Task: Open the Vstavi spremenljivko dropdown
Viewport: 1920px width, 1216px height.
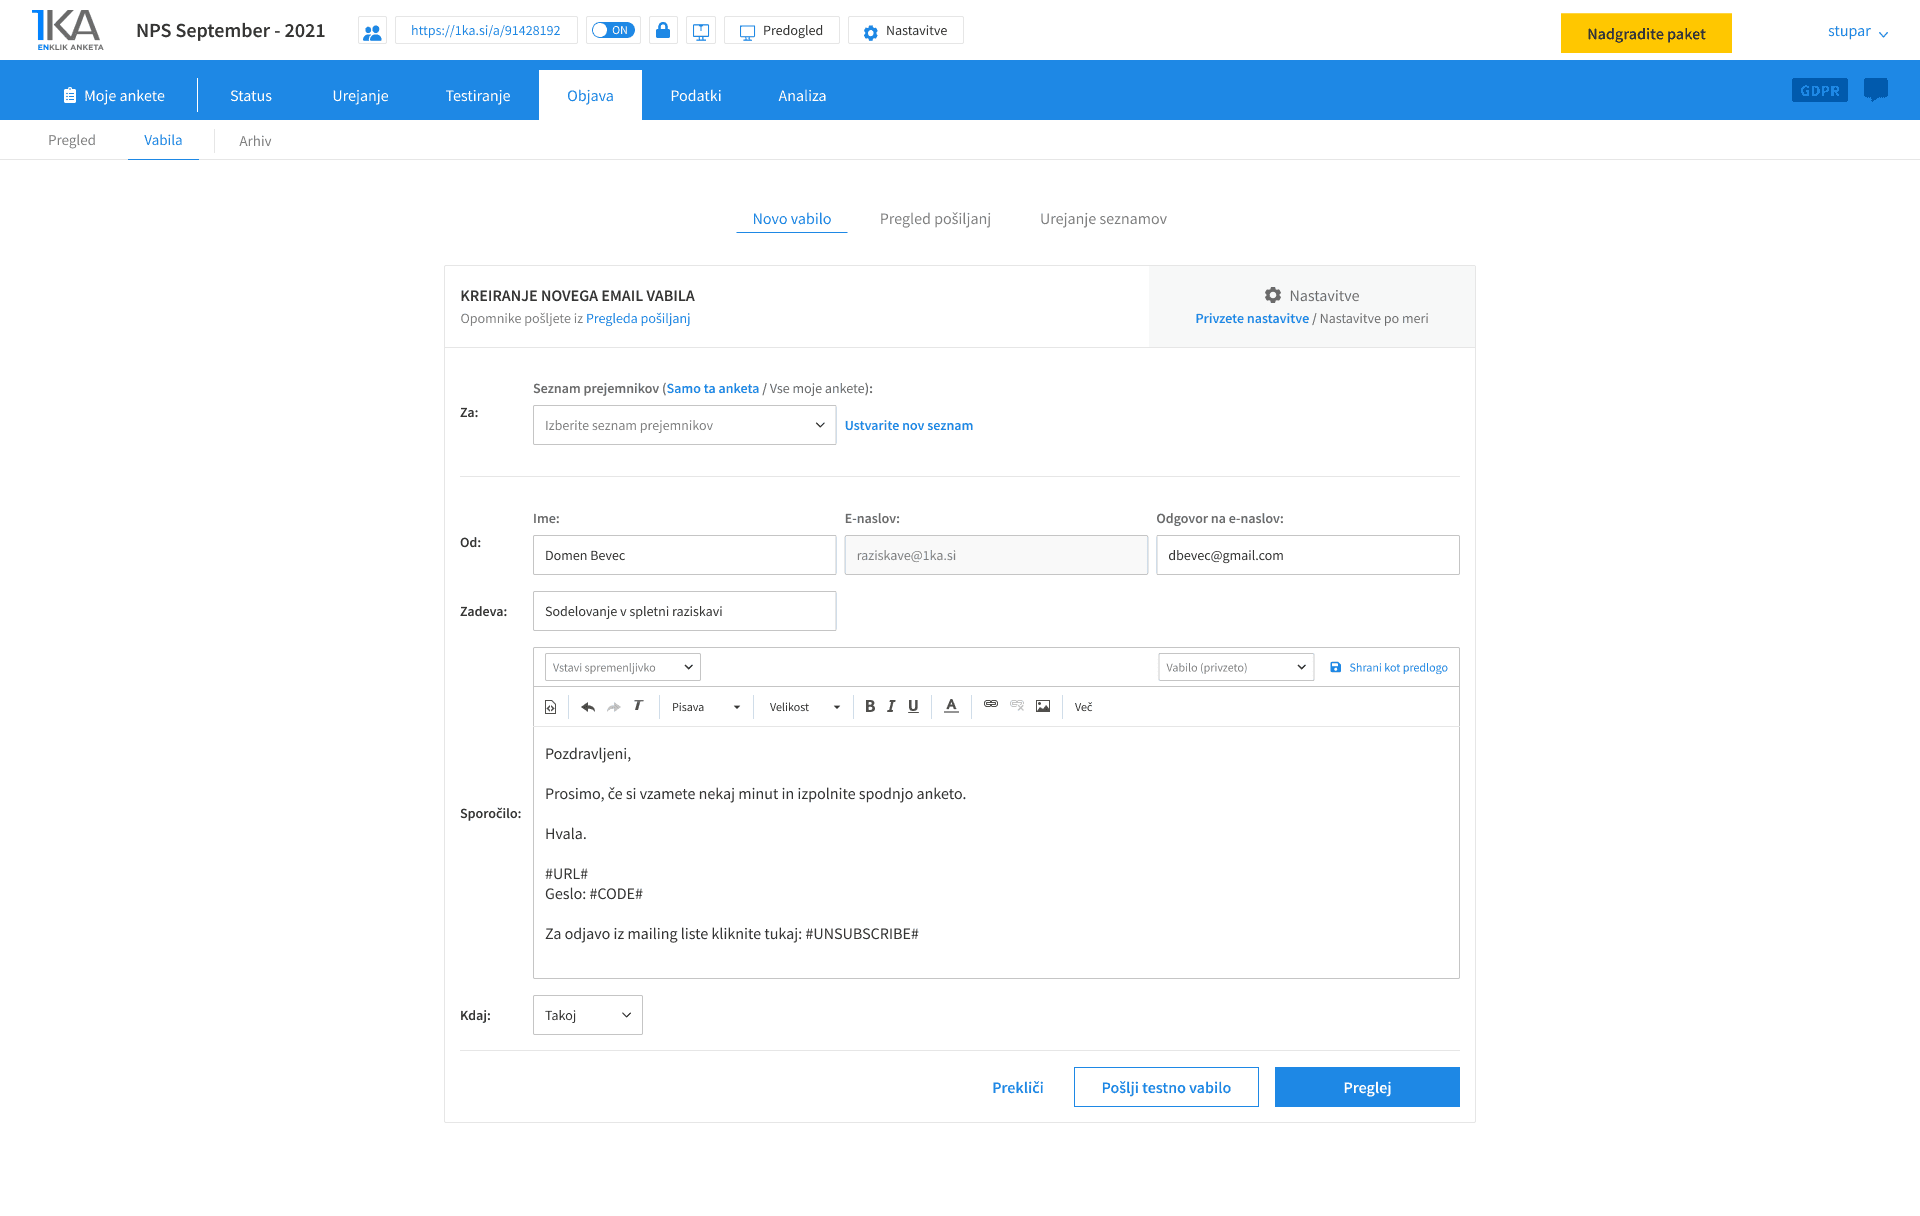Action: coord(622,666)
